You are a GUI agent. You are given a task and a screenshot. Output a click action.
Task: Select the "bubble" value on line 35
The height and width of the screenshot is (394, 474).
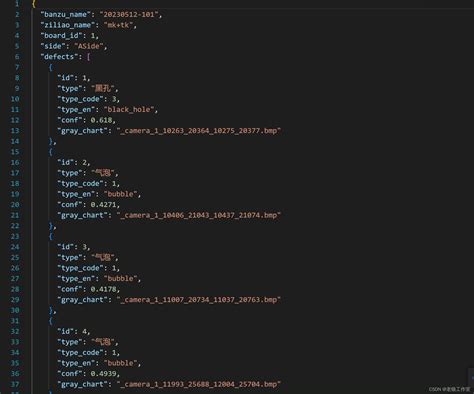120,363
